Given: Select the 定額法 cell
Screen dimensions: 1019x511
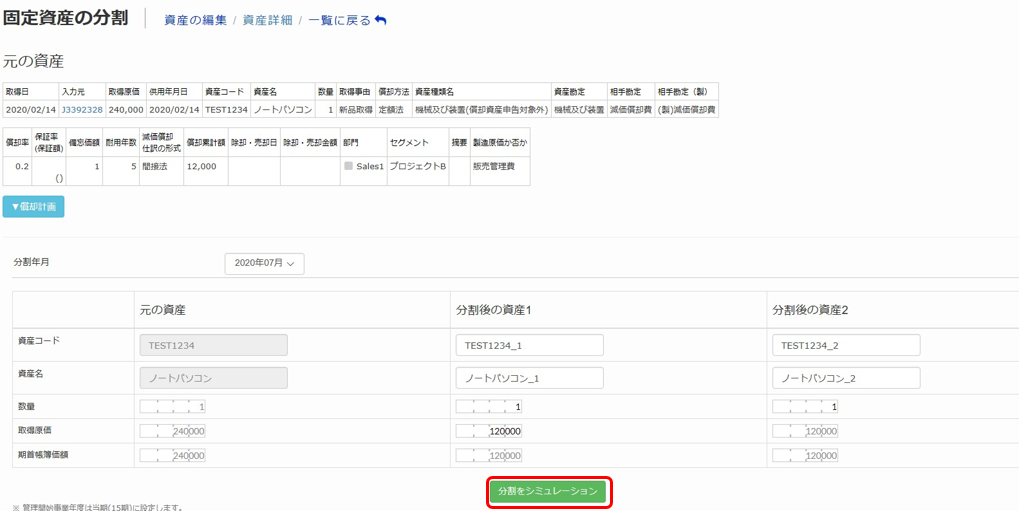Looking at the screenshot, I should coord(394,110).
